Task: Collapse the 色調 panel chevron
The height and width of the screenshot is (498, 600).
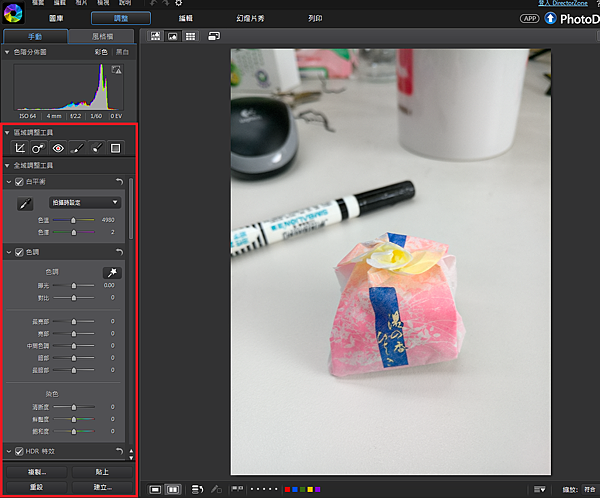Action: [9, 252]
